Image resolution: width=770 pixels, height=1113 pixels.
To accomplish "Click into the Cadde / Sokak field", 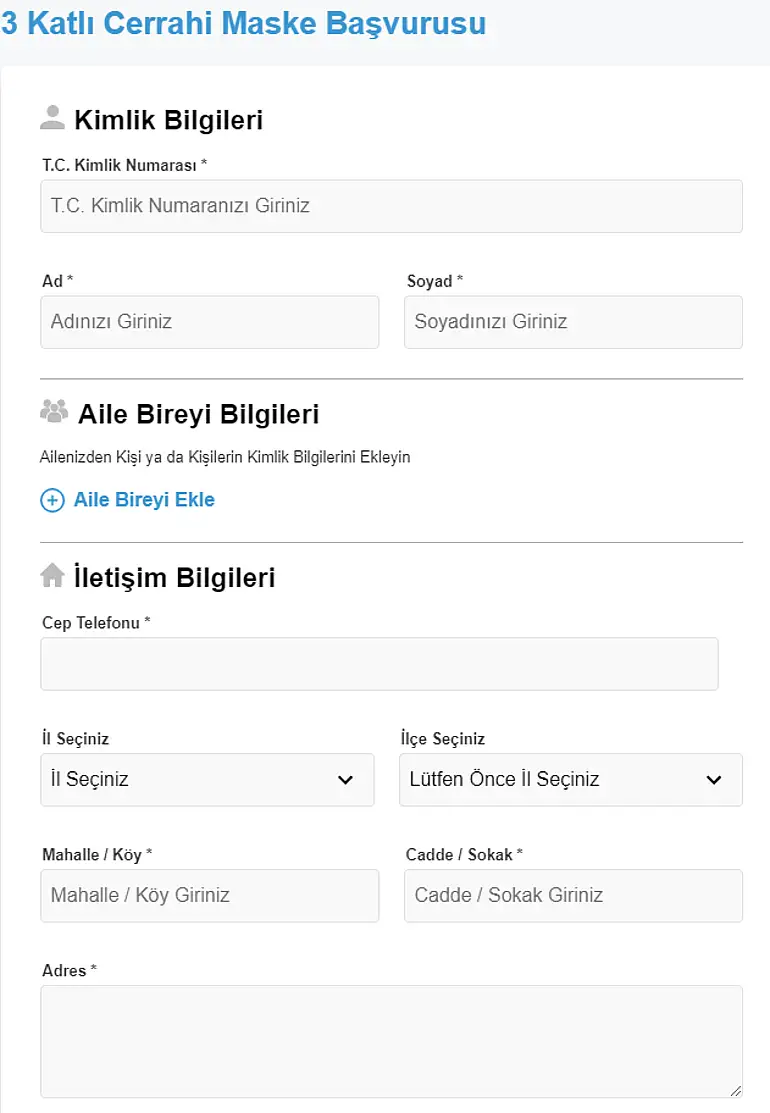I will tap(573, 896).
